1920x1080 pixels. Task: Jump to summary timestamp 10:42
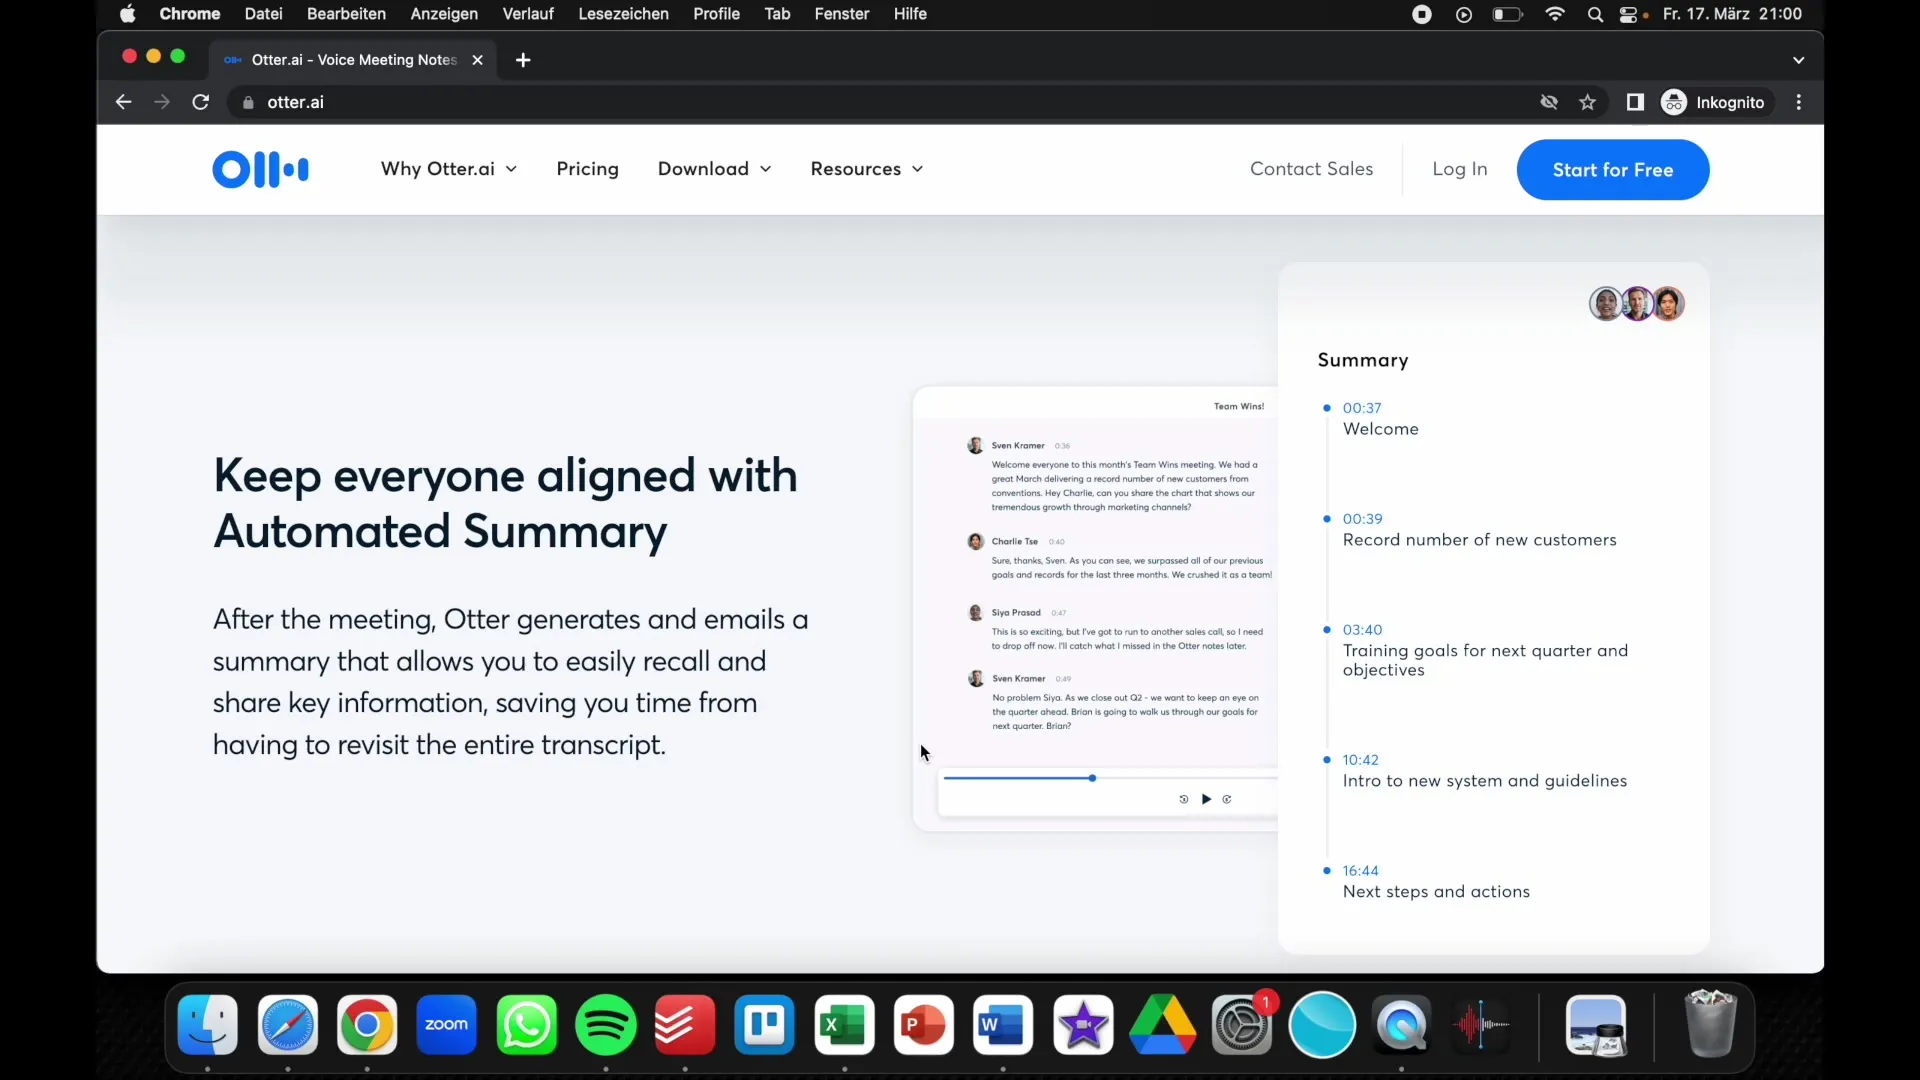coord(1360,760)
